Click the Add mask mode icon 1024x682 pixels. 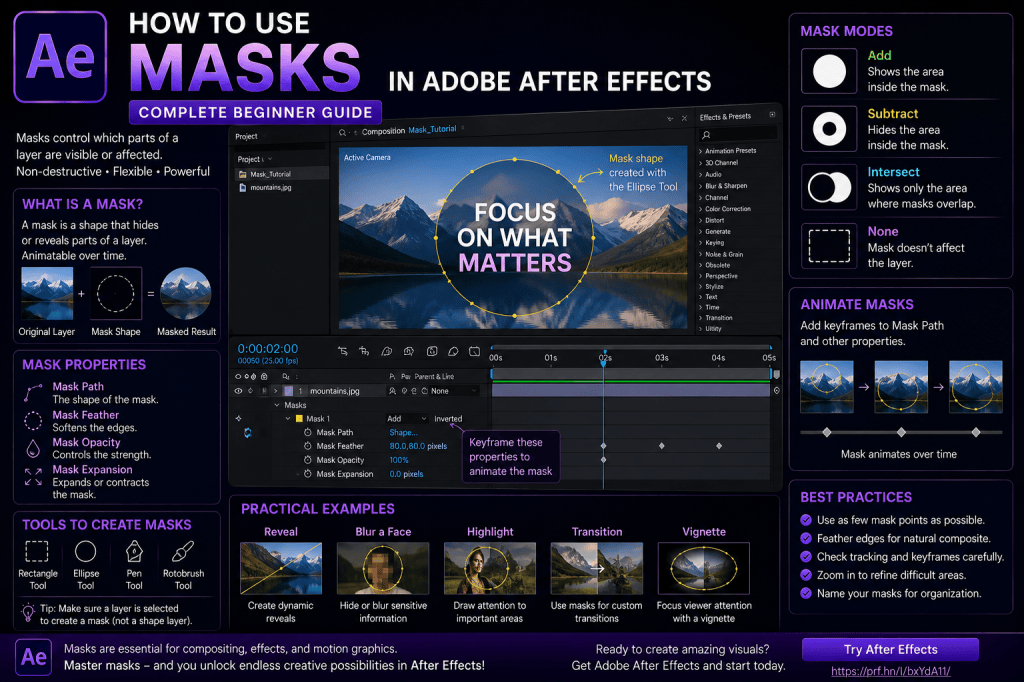point(829,71)
